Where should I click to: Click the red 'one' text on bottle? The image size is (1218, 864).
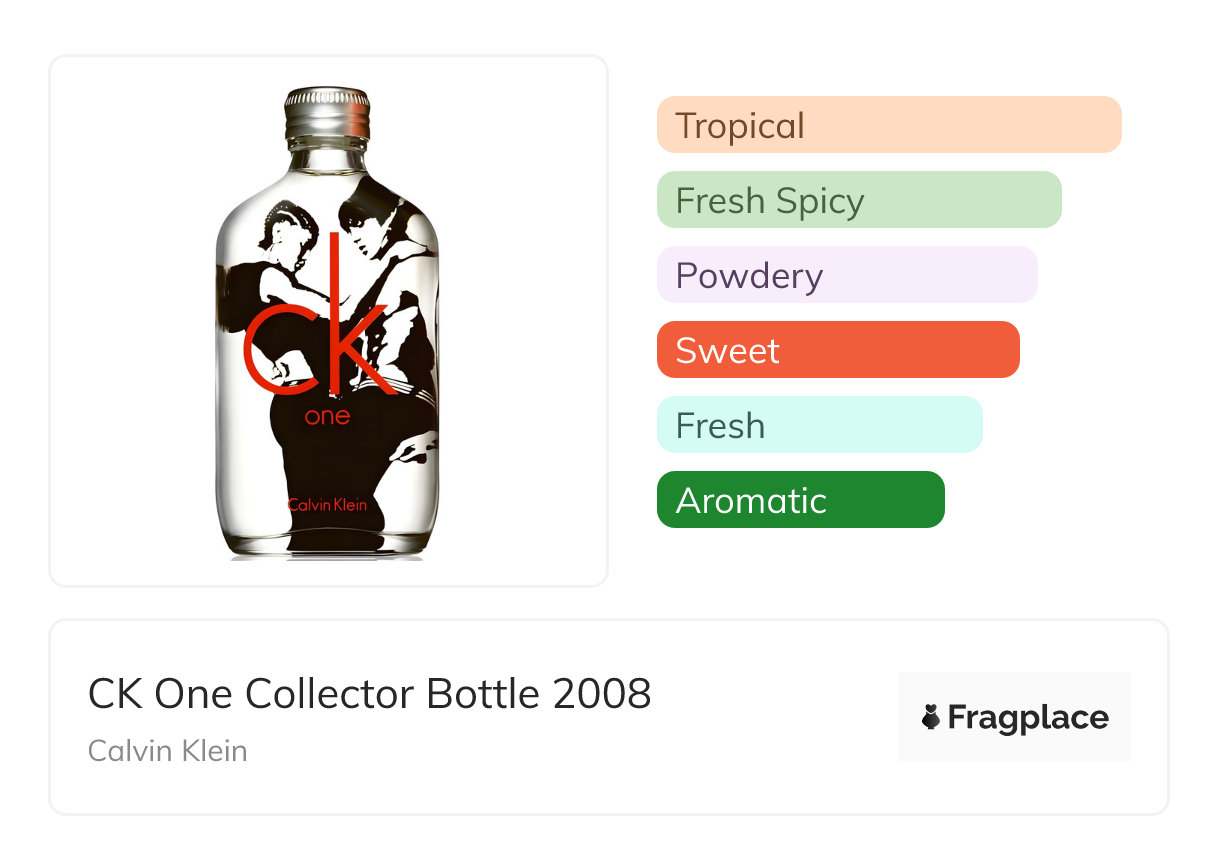[327, 416]
